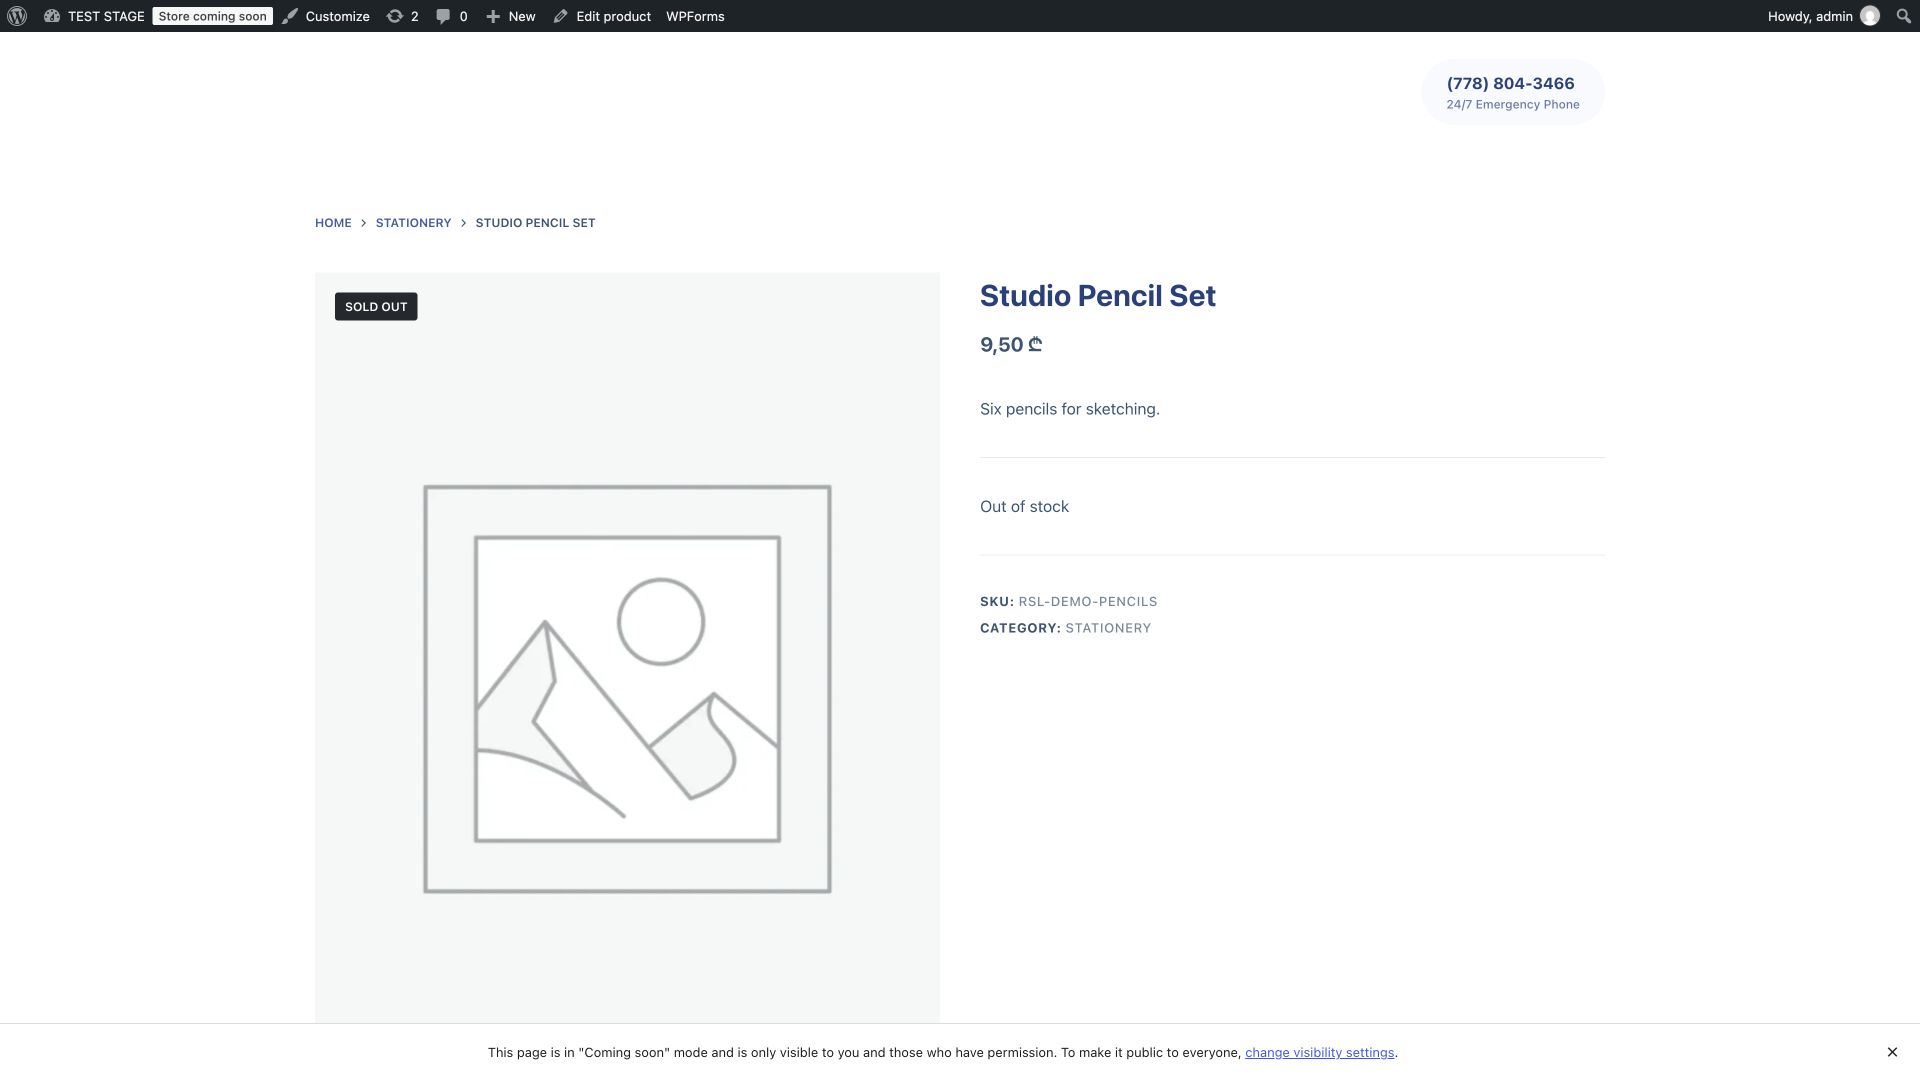Click SKU value RSL-DEMO-PENCILS

pos(1088,602)
